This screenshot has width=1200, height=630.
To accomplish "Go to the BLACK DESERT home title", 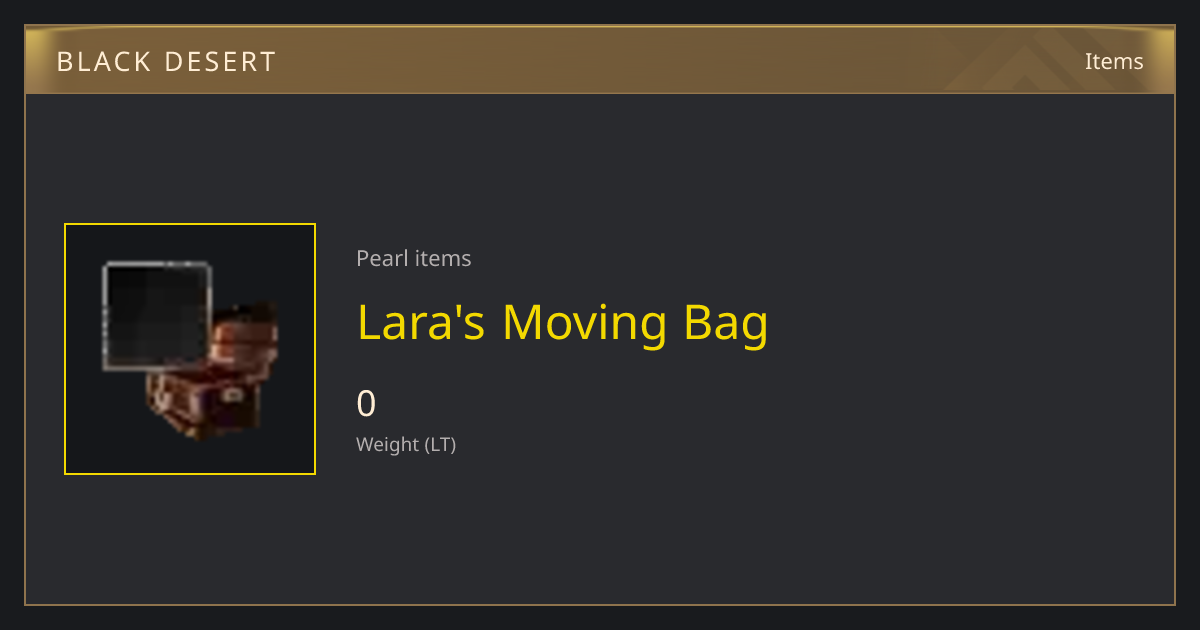I will point(166,62).
